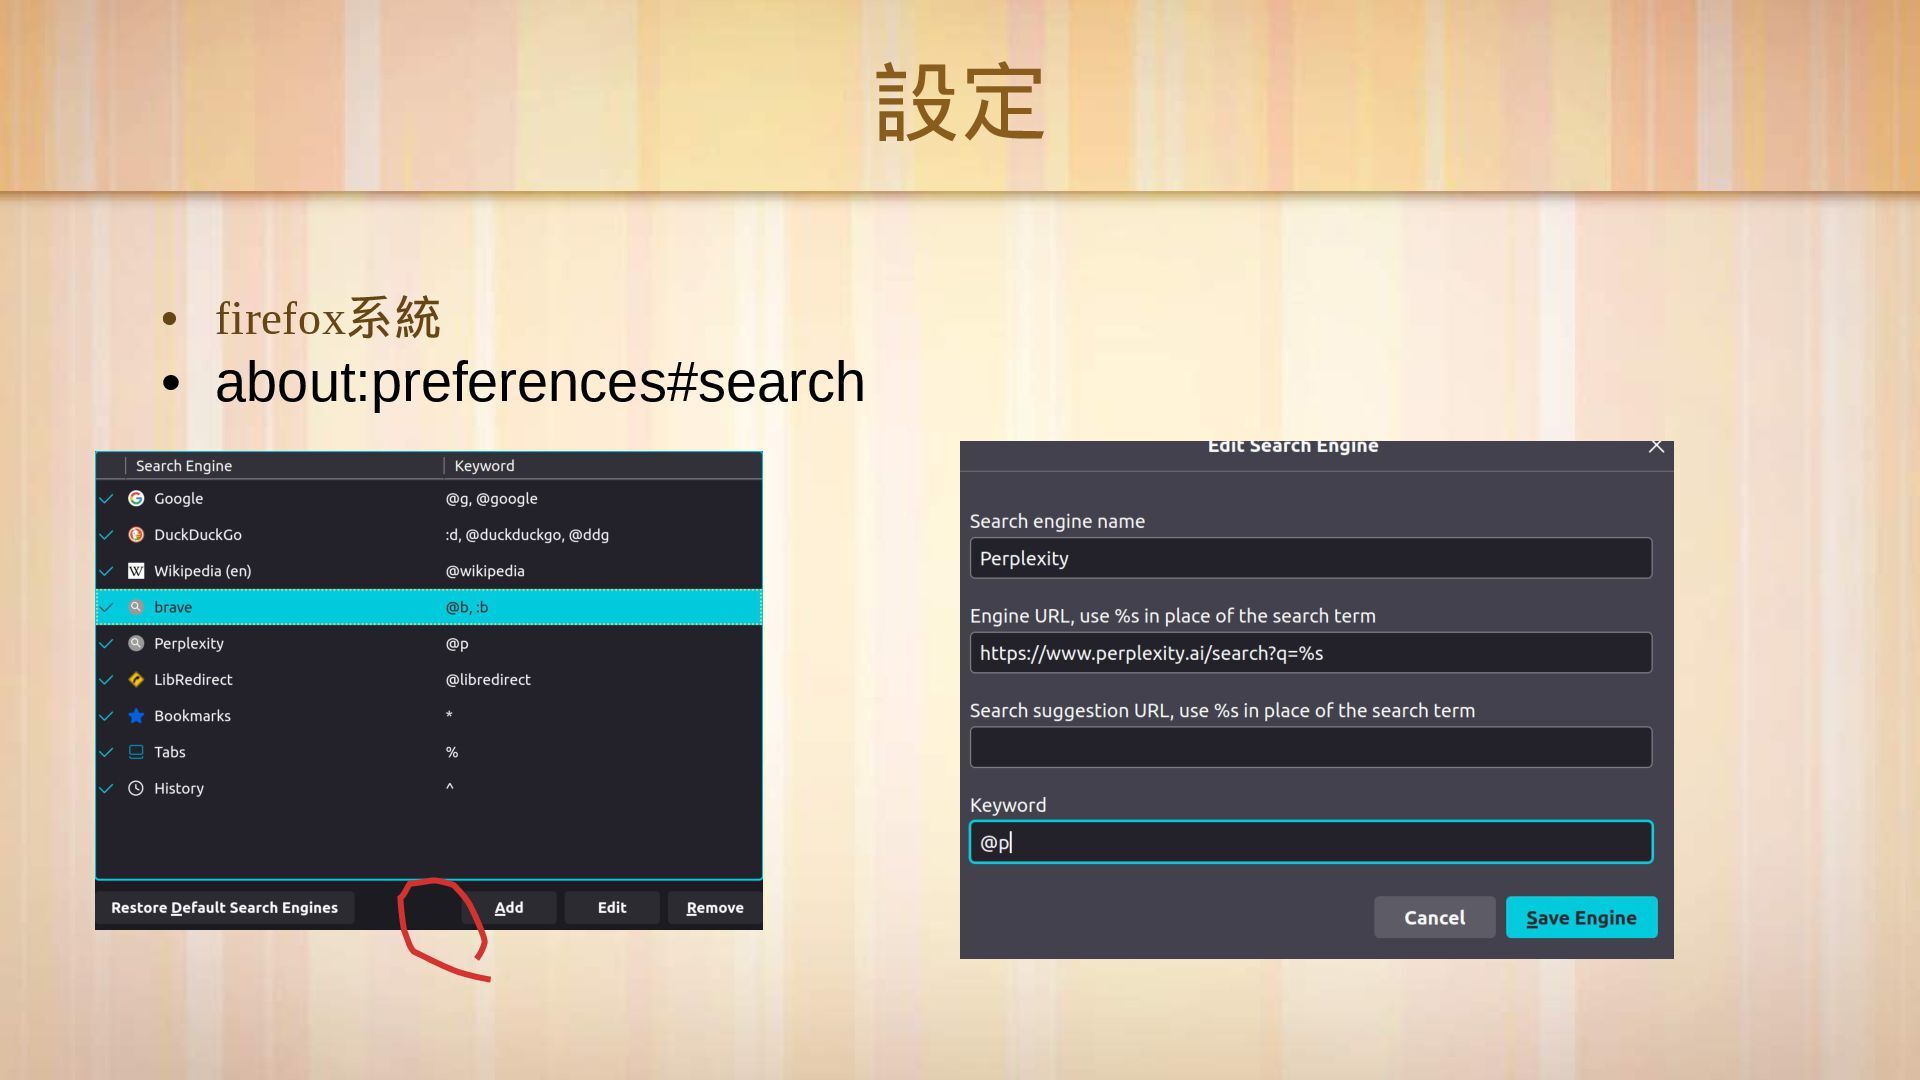1920x1080 pixels.
Task: Select the Perplexity row name
Action: coord(189,644)
